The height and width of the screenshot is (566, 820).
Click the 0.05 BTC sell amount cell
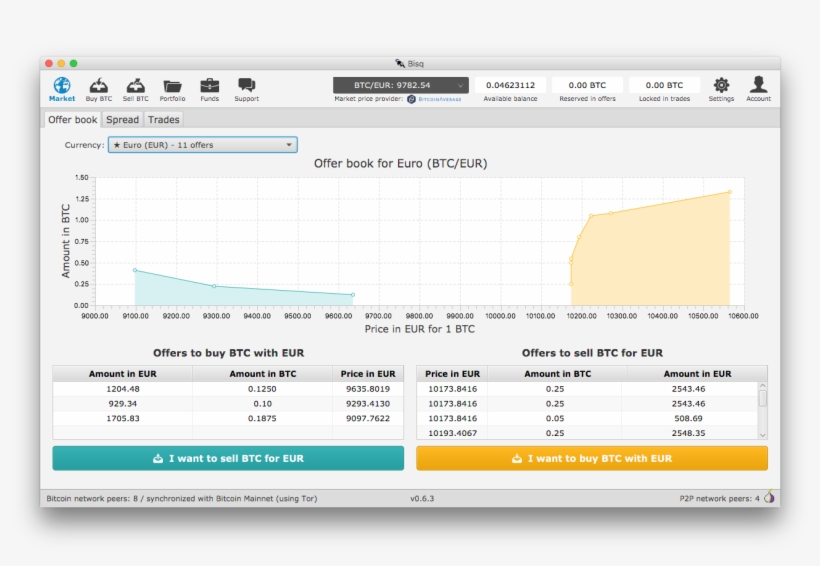pyautogui.click(x=555, y=418)
